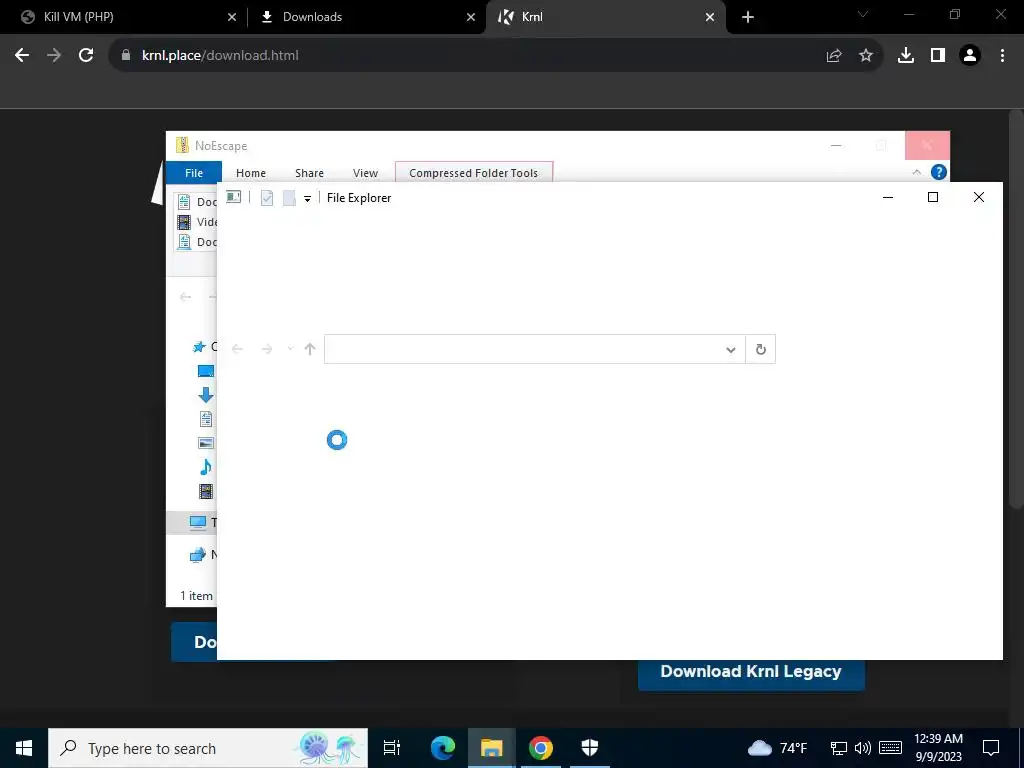The width and height of the screenshot is (1024, 768).
Task: Click the File Explorer system icon
Action: point(233,197)
